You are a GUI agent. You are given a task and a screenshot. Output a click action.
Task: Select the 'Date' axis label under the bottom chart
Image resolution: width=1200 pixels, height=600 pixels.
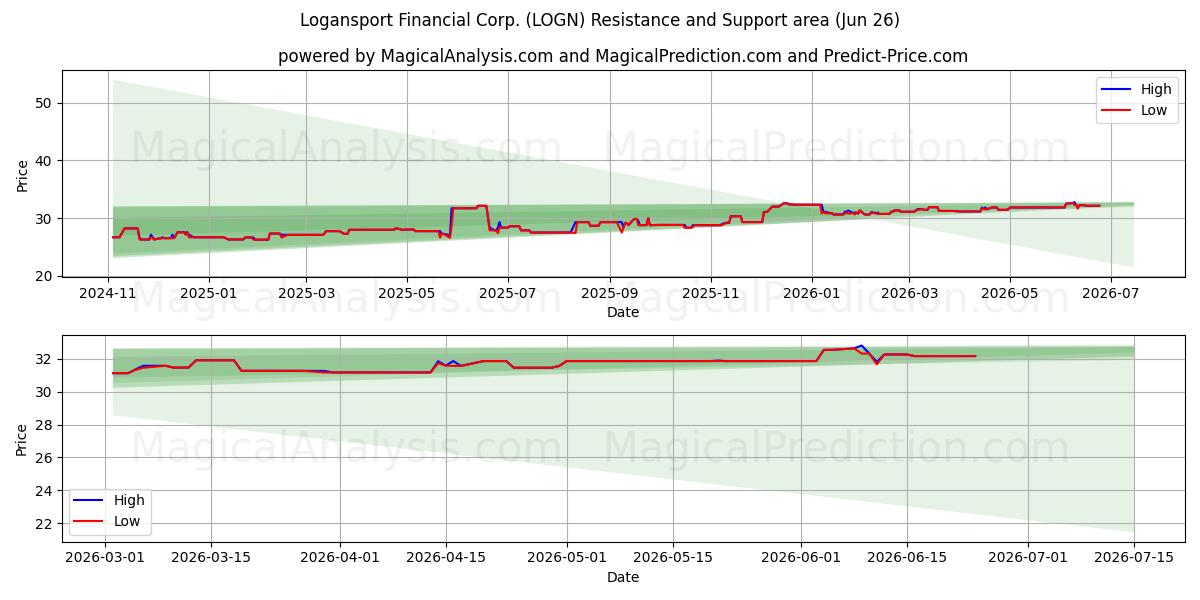tap(623, 577)
